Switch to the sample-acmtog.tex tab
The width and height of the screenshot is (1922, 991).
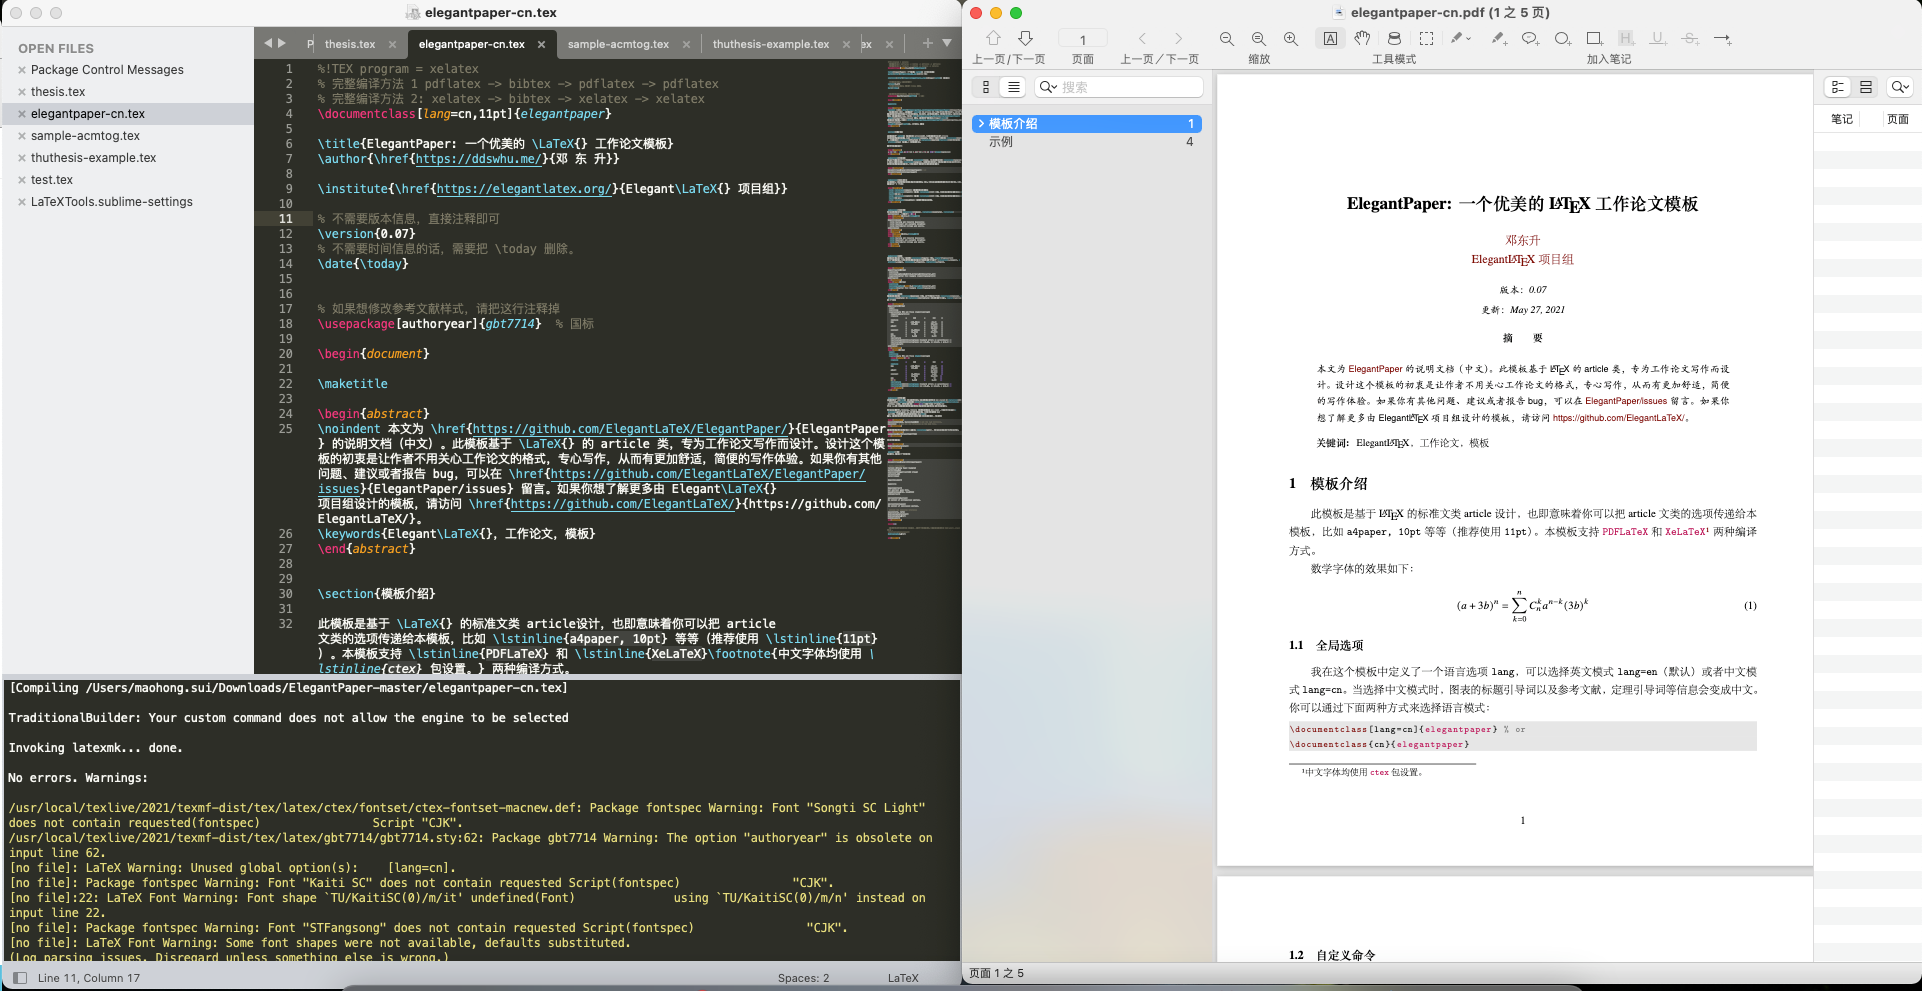point(618,44)
